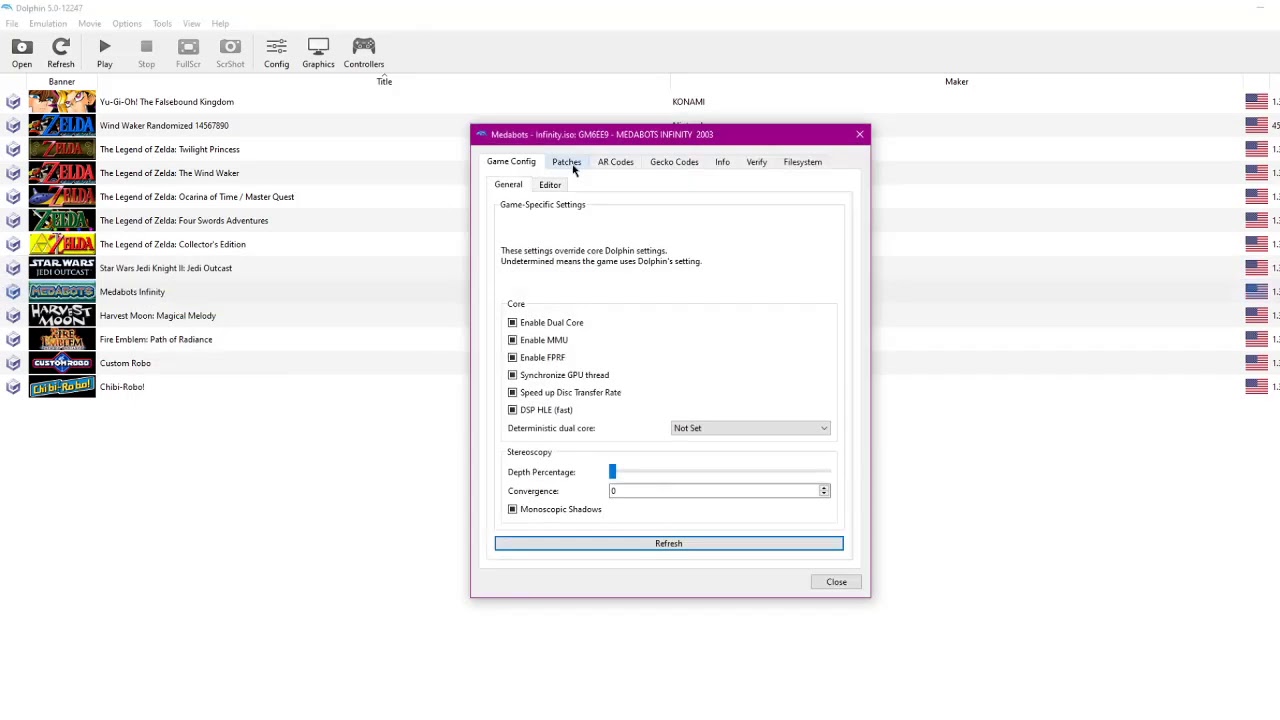Screen dimensions: 1280x720
Task: Select the Wind Waker Randomized banner
Action: (62, 126)
